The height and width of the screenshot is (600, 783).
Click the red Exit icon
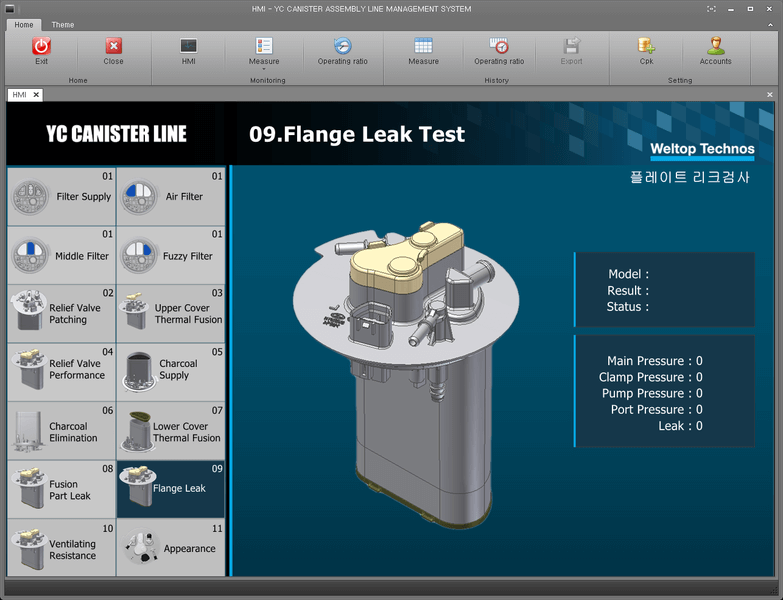coord(41,47)
